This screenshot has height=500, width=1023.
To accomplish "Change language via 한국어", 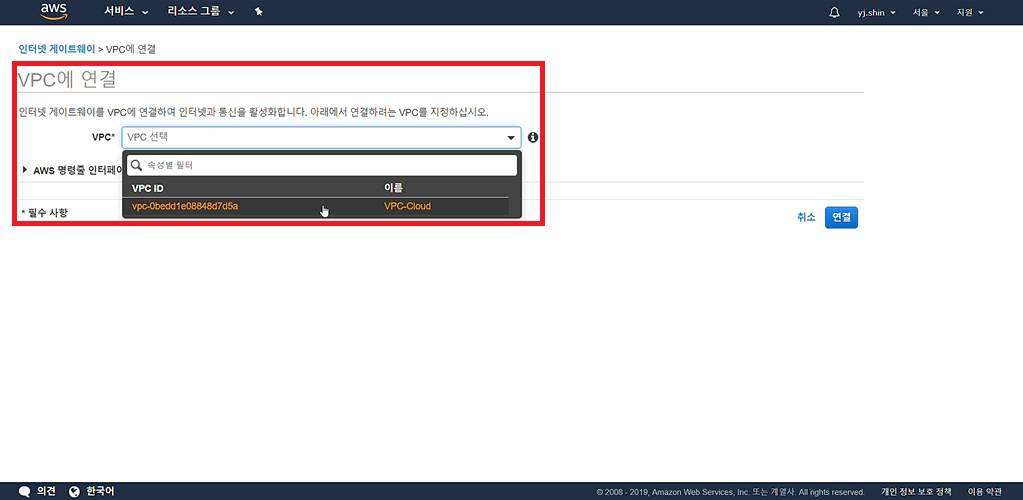I will [x=100, y=491].
